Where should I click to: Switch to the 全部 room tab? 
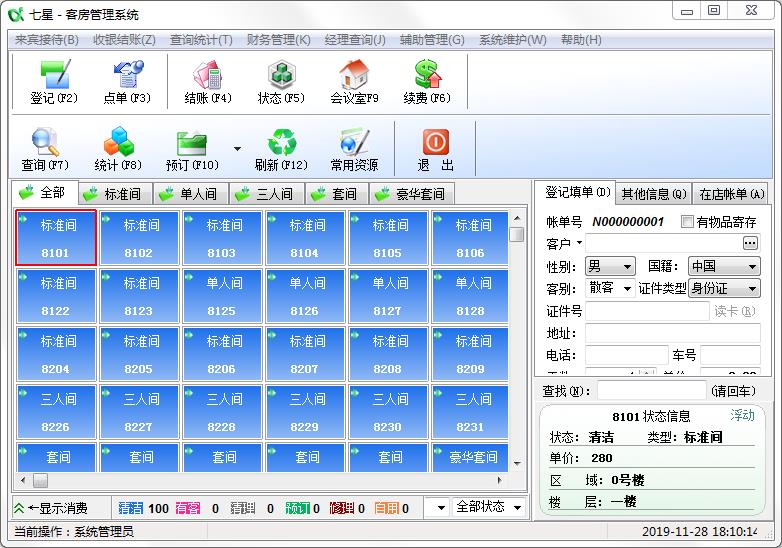point(45,192)
